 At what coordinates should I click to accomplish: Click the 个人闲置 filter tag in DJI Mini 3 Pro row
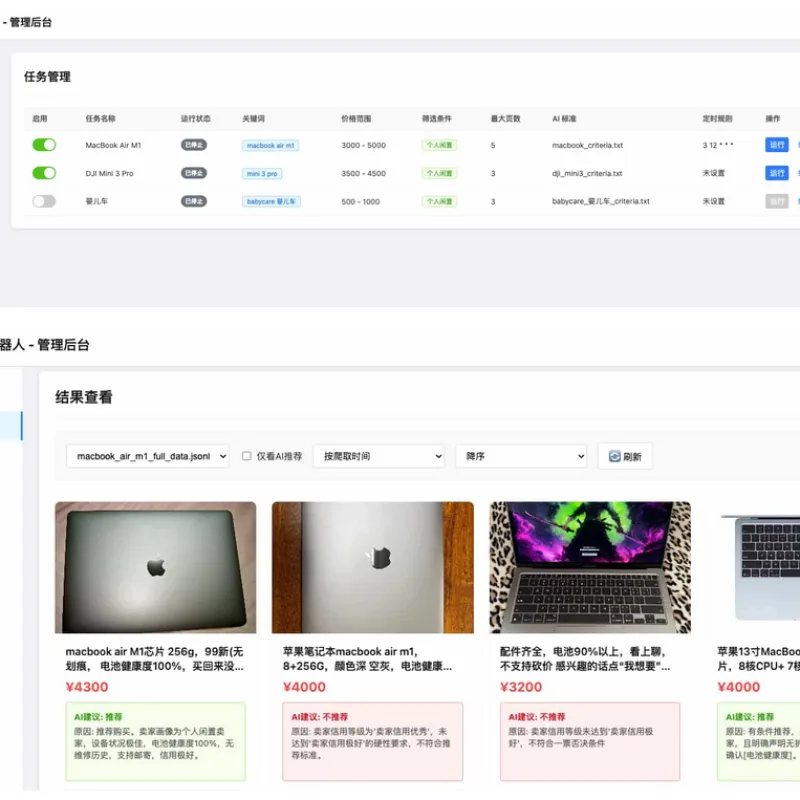click(439, 173)
